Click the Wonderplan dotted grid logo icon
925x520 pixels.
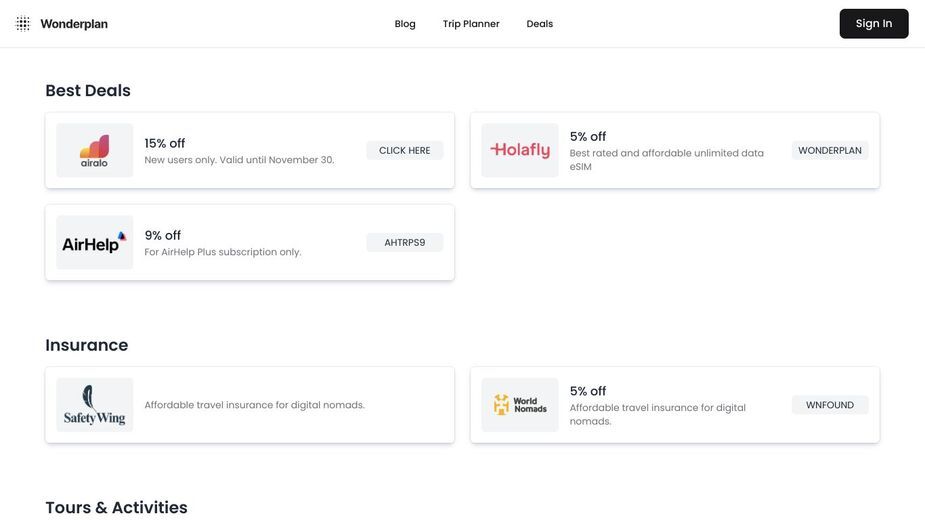click(x=22, y=24)
